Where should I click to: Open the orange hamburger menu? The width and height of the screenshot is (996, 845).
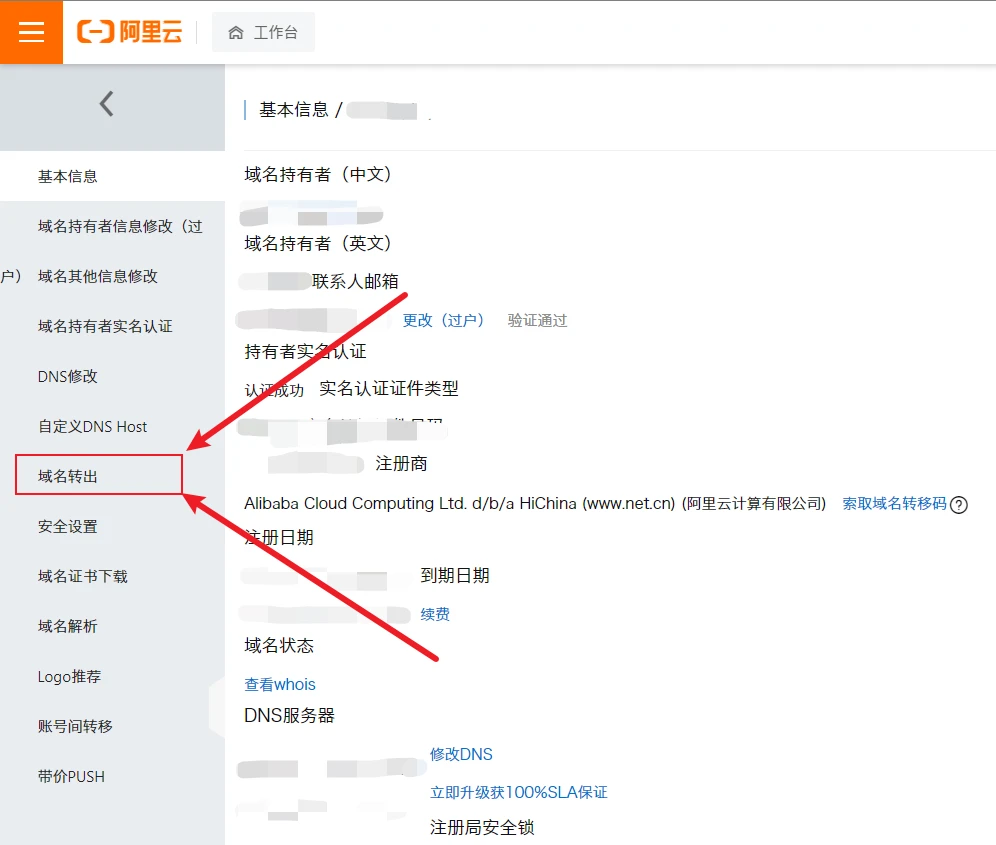coord(31,32)
